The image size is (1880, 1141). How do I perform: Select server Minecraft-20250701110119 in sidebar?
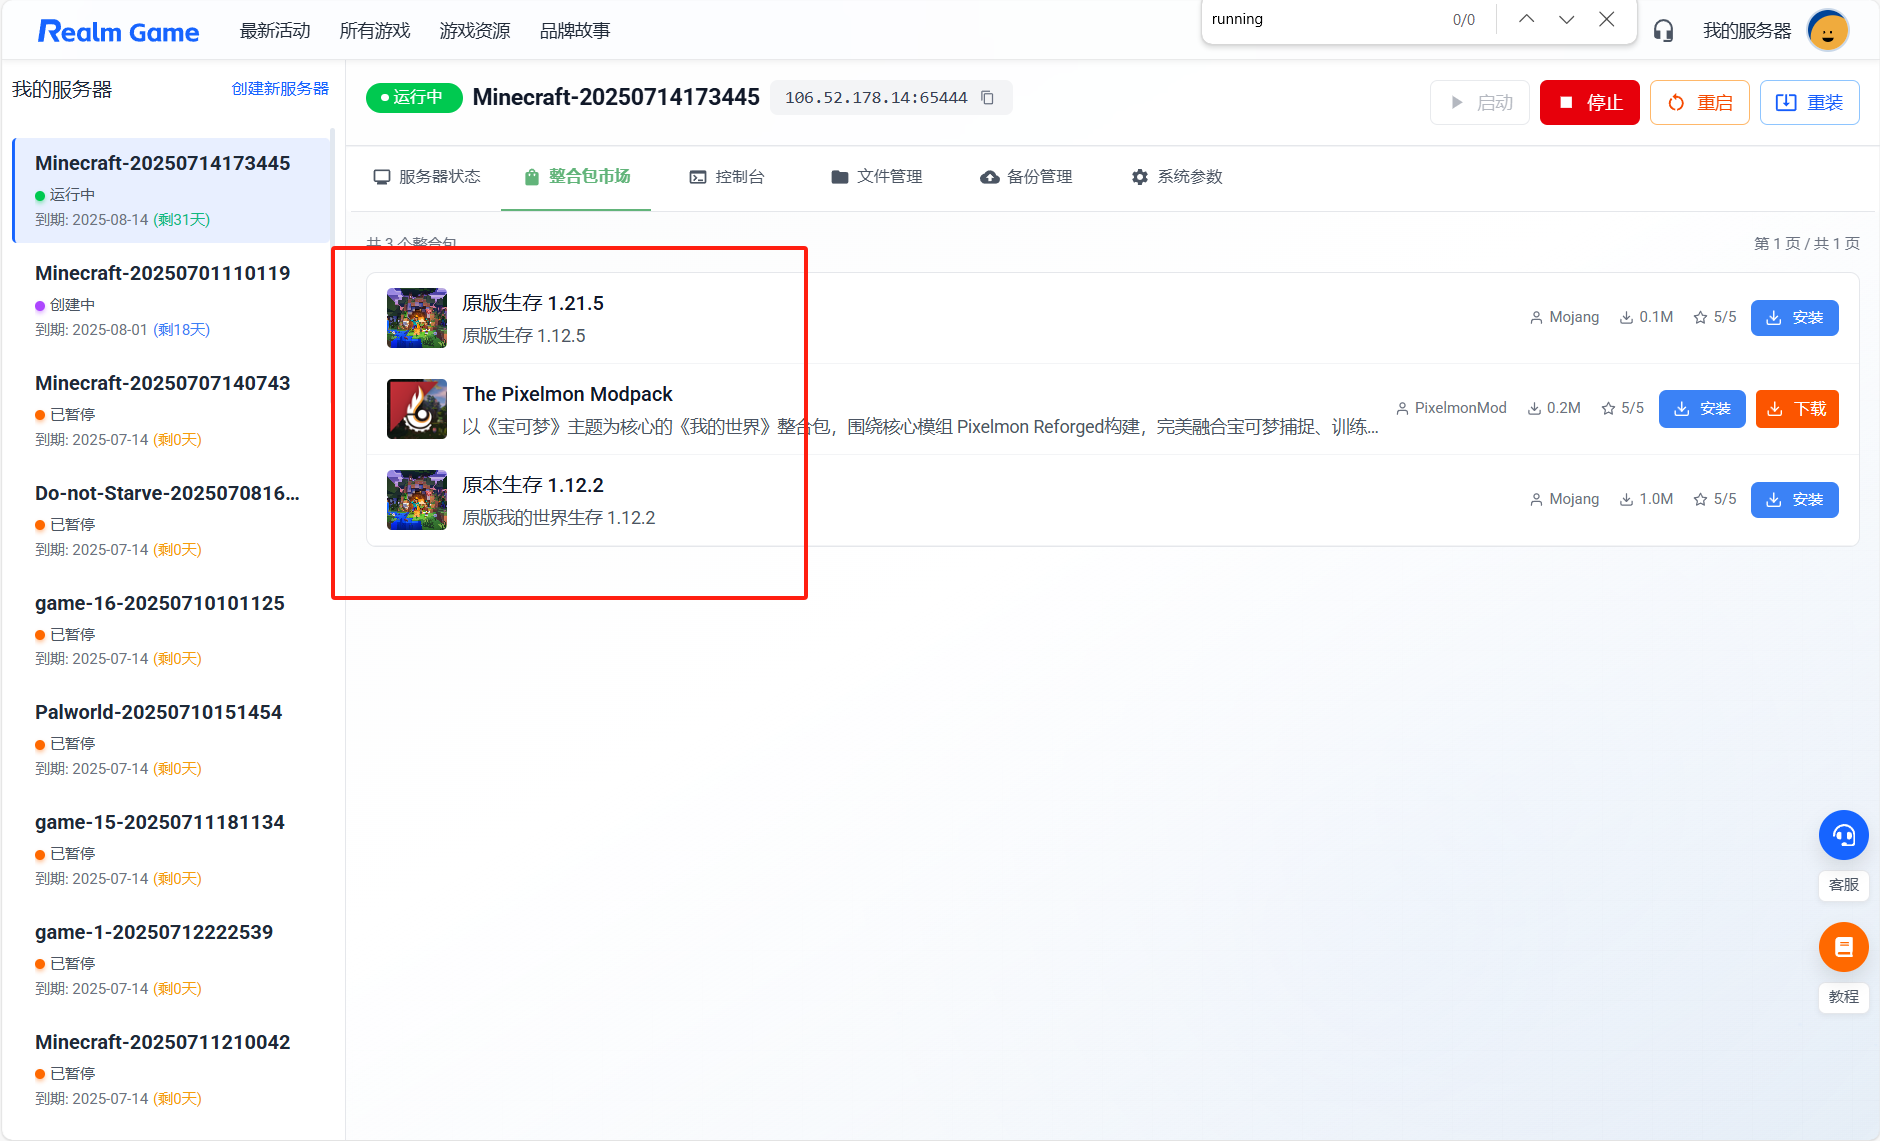[x=172, y=300]
